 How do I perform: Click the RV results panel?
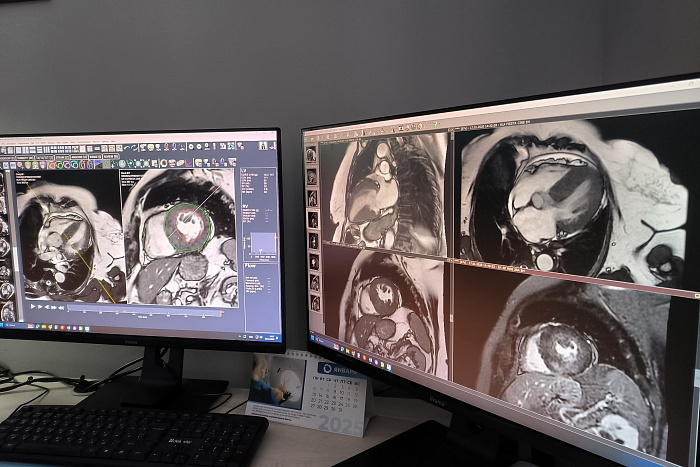[258, 215]
